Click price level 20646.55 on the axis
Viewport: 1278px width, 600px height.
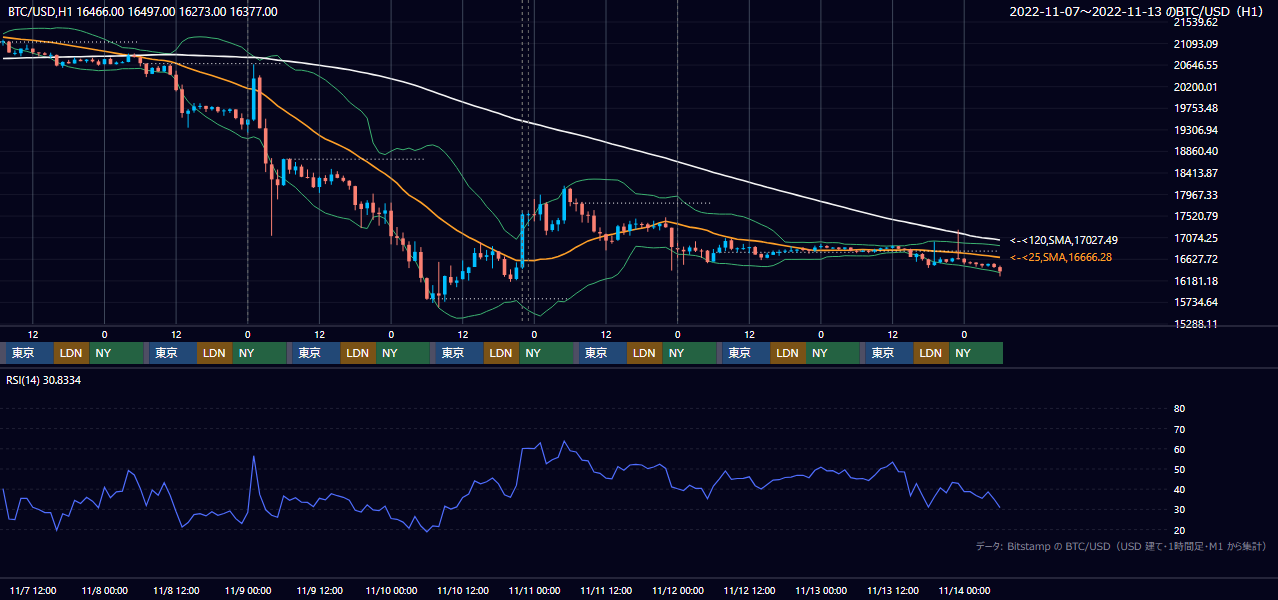pyautogui.click(x=1195, y=65)
